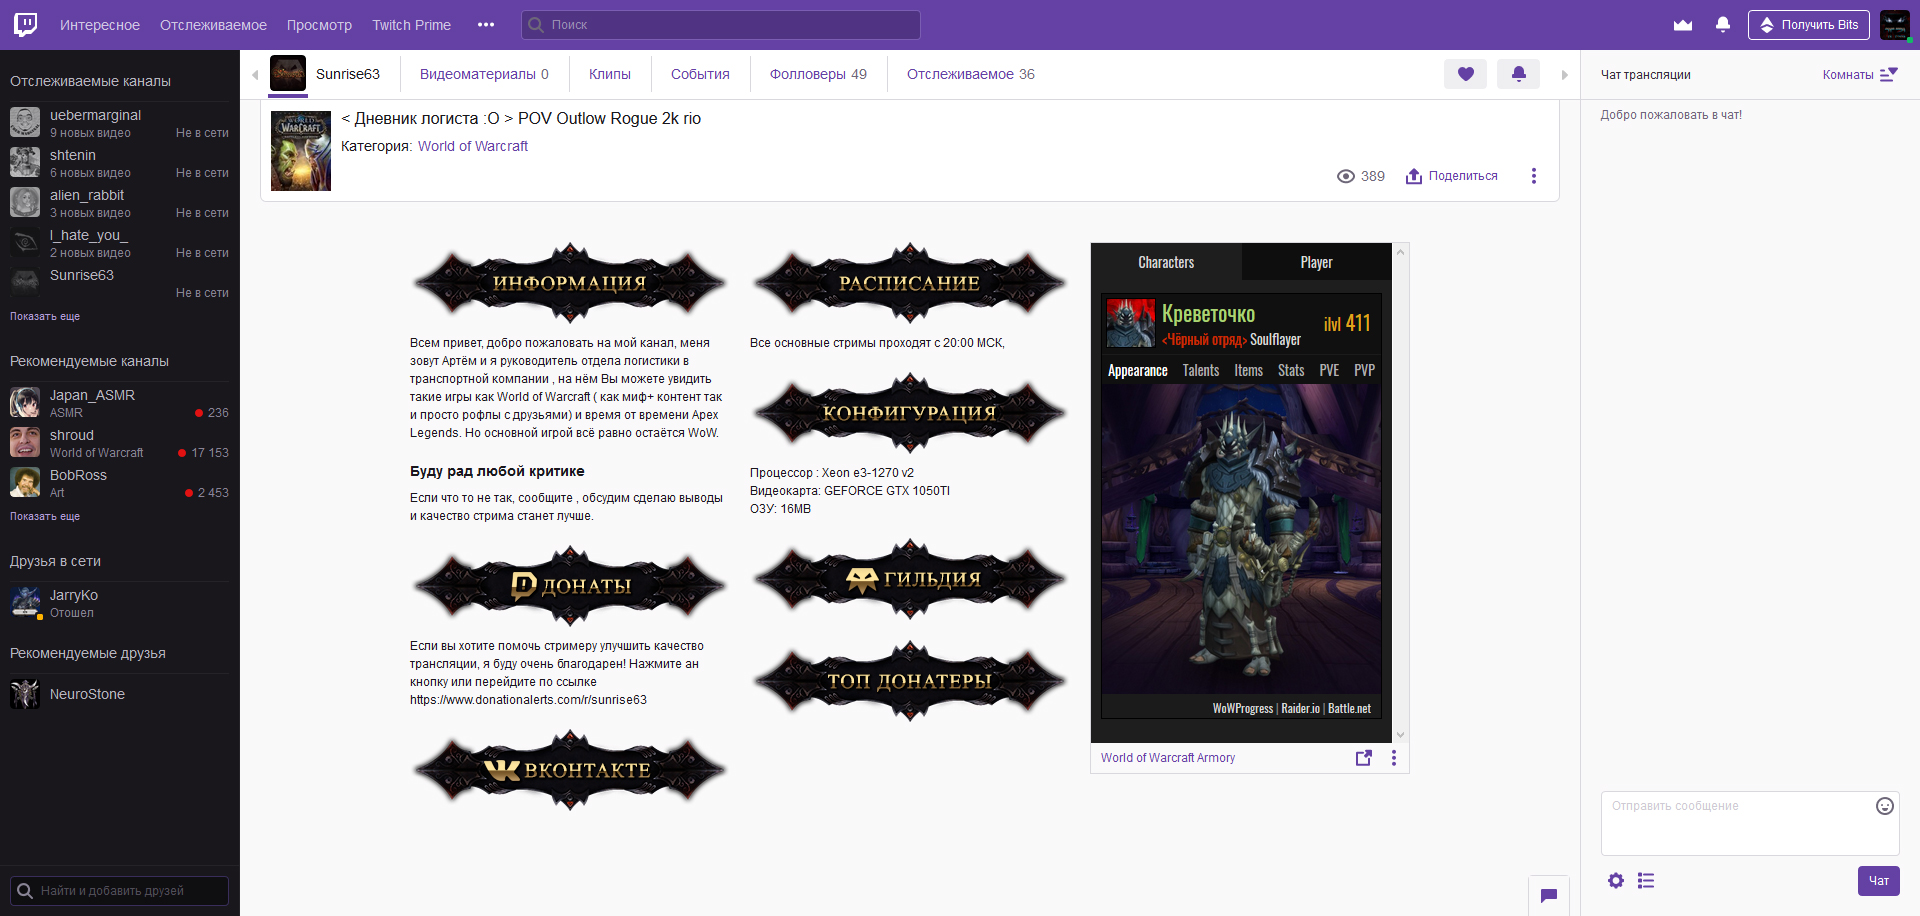Screen dimensions: 1920x916
Task: Select the Talents tab in Armory
Action: [x=1200, y=371]
